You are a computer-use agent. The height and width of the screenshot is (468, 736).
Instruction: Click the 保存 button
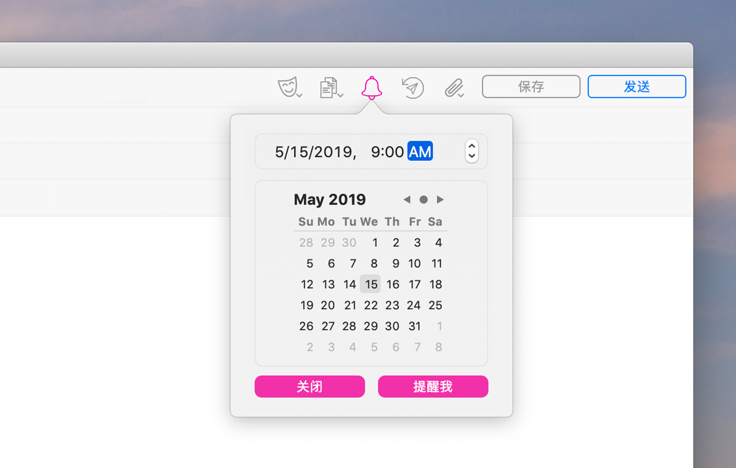coord(531,87)
